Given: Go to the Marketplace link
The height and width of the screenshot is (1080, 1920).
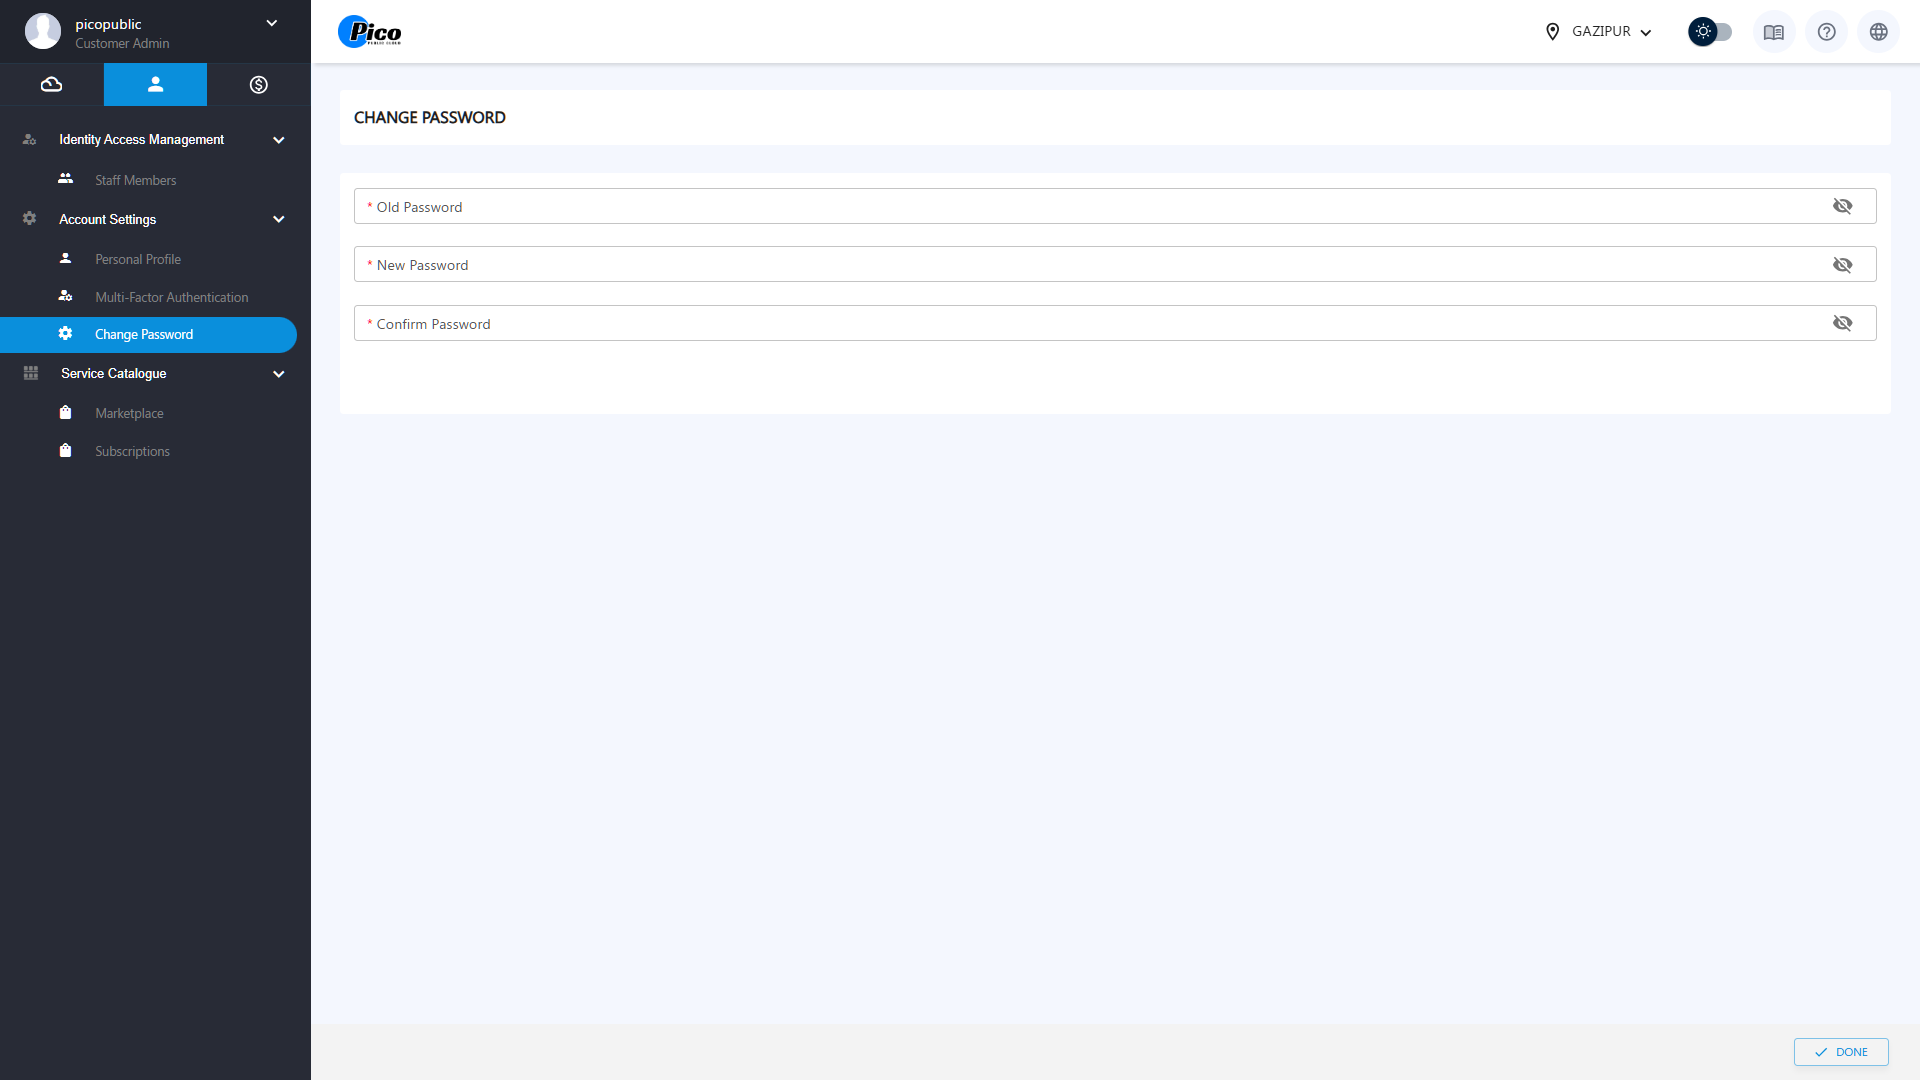Looking at the screenshot, I should coord(129,413).
